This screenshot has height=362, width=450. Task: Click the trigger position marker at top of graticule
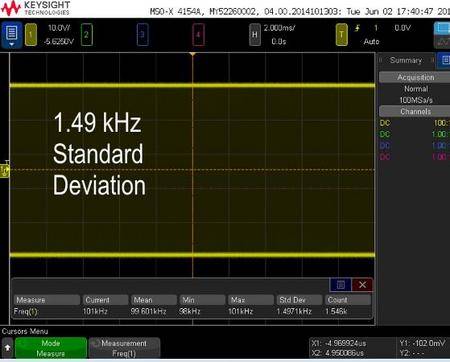click(x=192, y=54)
